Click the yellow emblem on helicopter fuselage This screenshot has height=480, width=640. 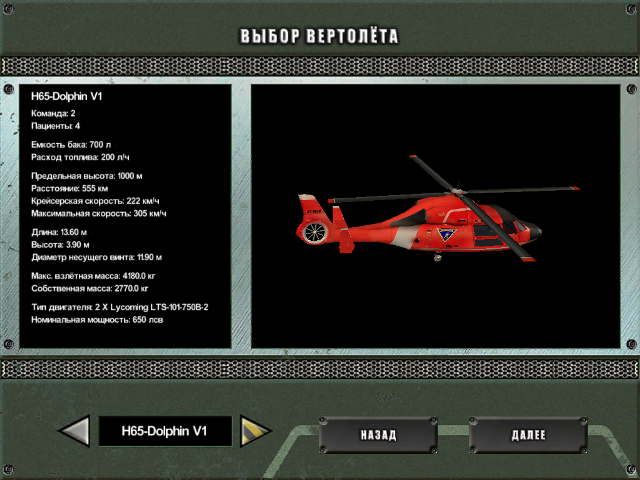[444, 235]
